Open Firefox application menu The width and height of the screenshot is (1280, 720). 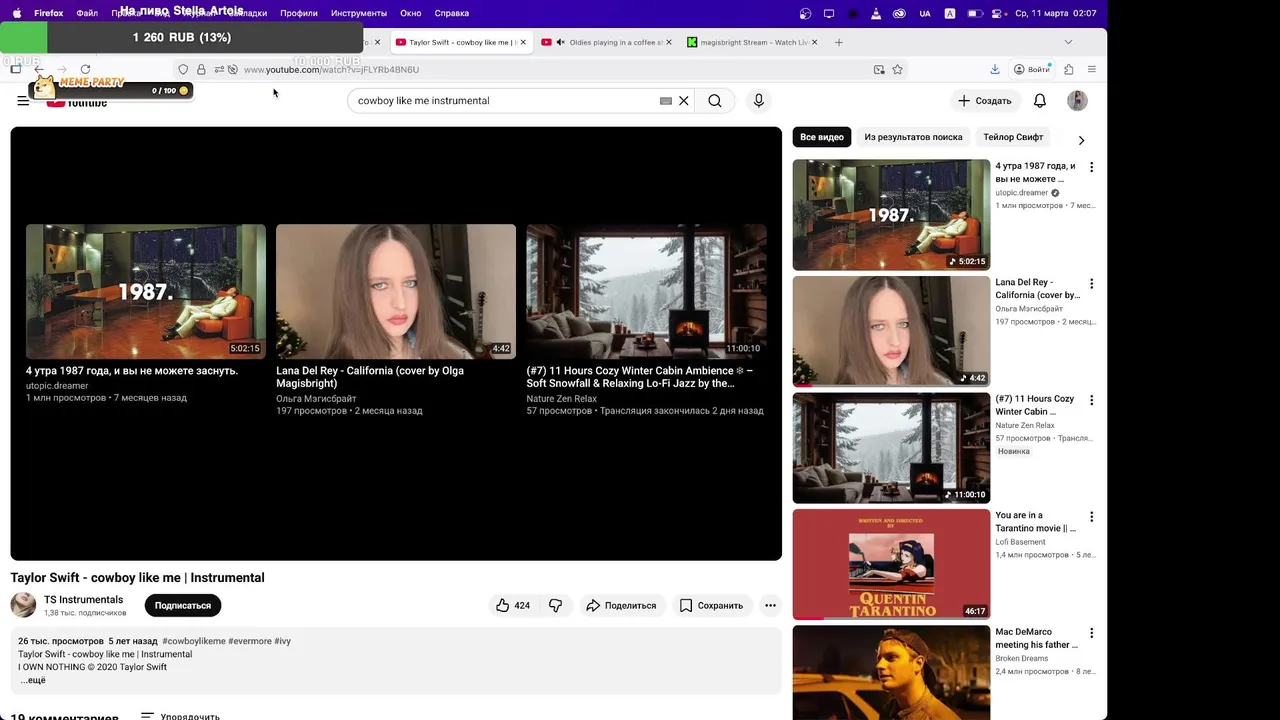[x=1092, y=69]
